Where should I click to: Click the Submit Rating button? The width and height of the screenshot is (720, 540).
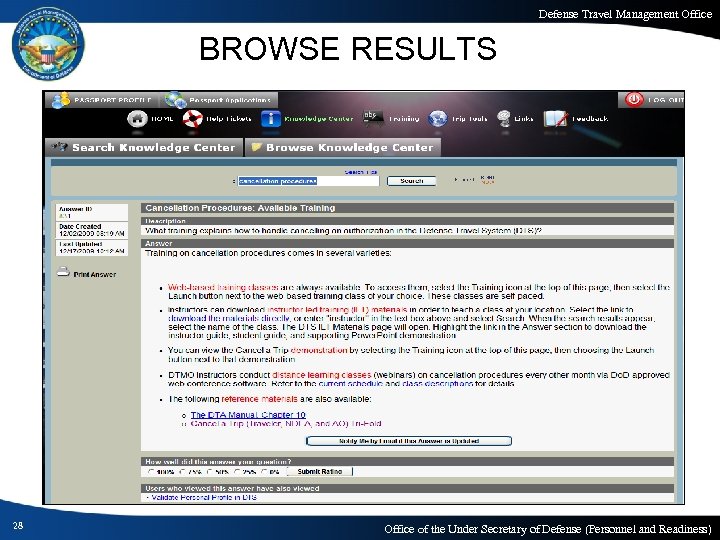[320, 472]
